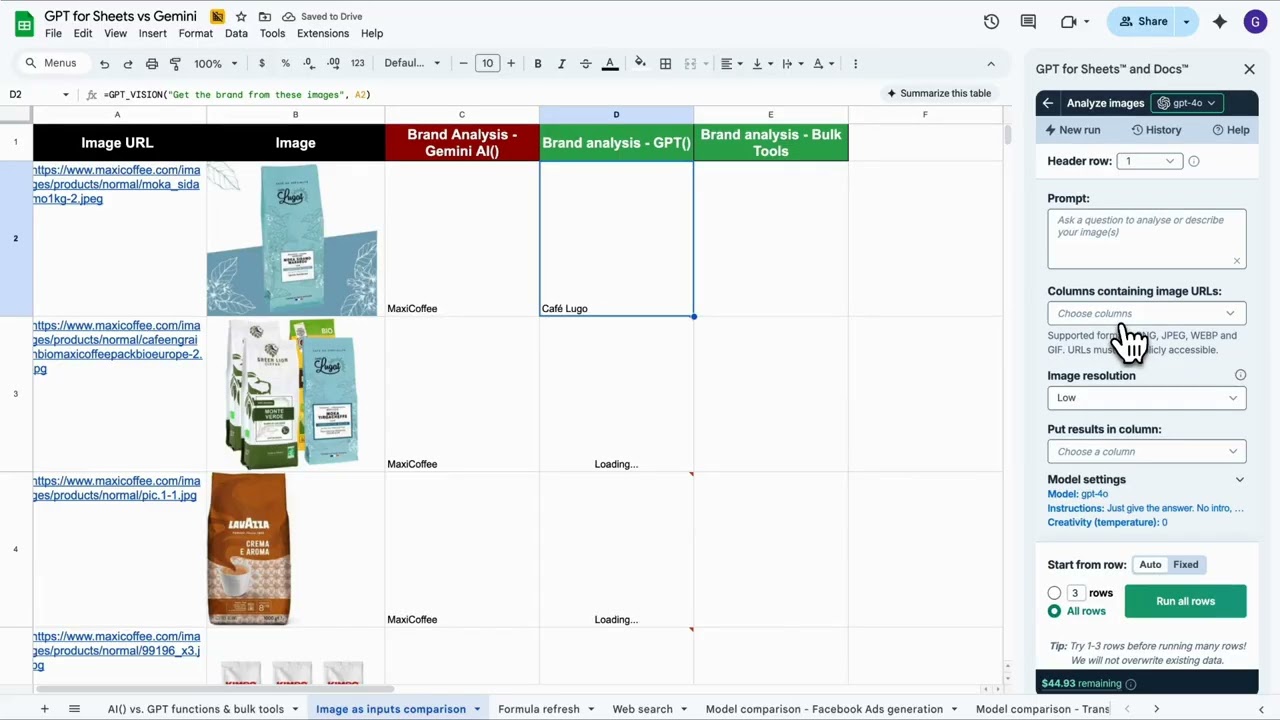Open text color picker
Screen dimensions: 1280x720
pos(610,63)
